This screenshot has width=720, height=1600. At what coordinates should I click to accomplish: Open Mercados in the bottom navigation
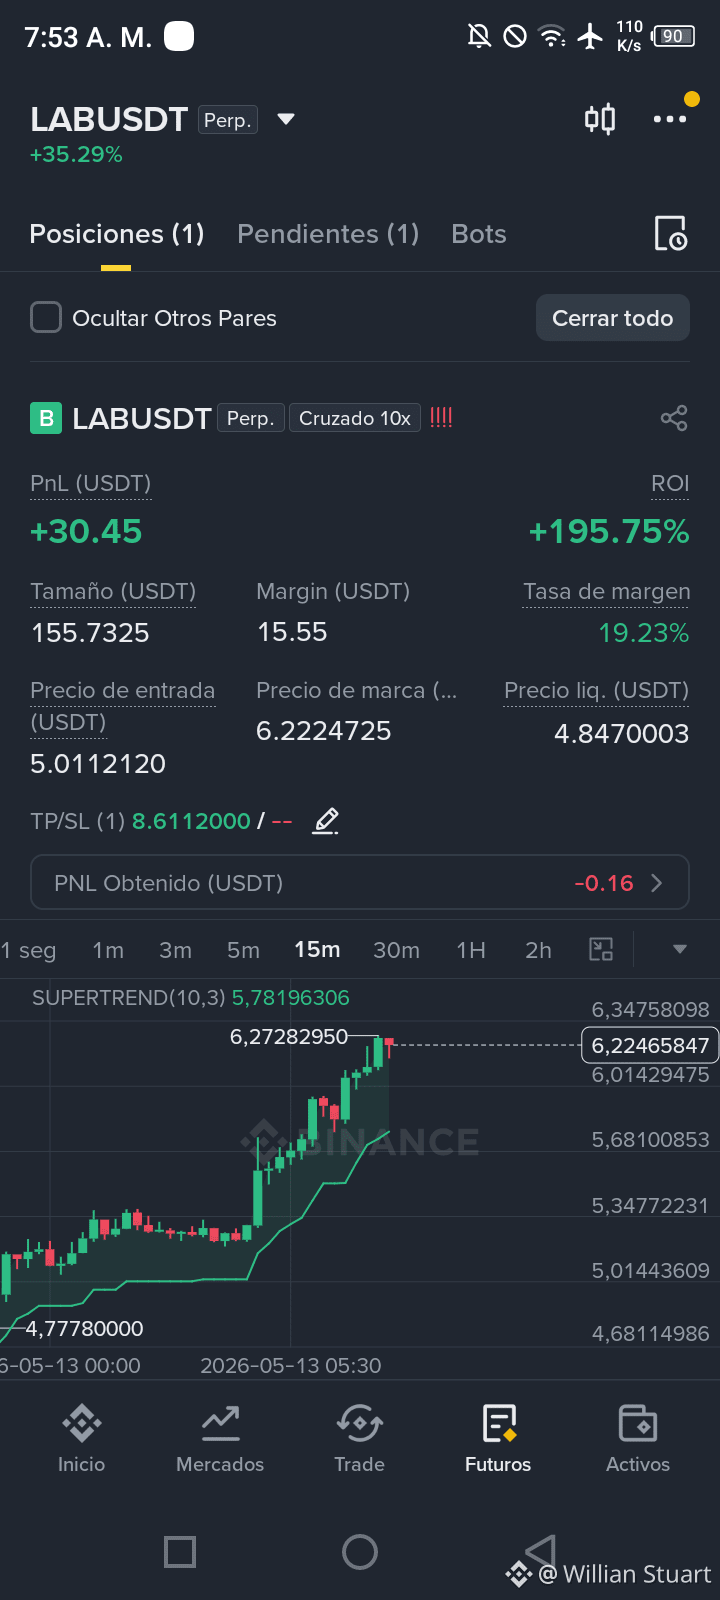click(220, 1439)
